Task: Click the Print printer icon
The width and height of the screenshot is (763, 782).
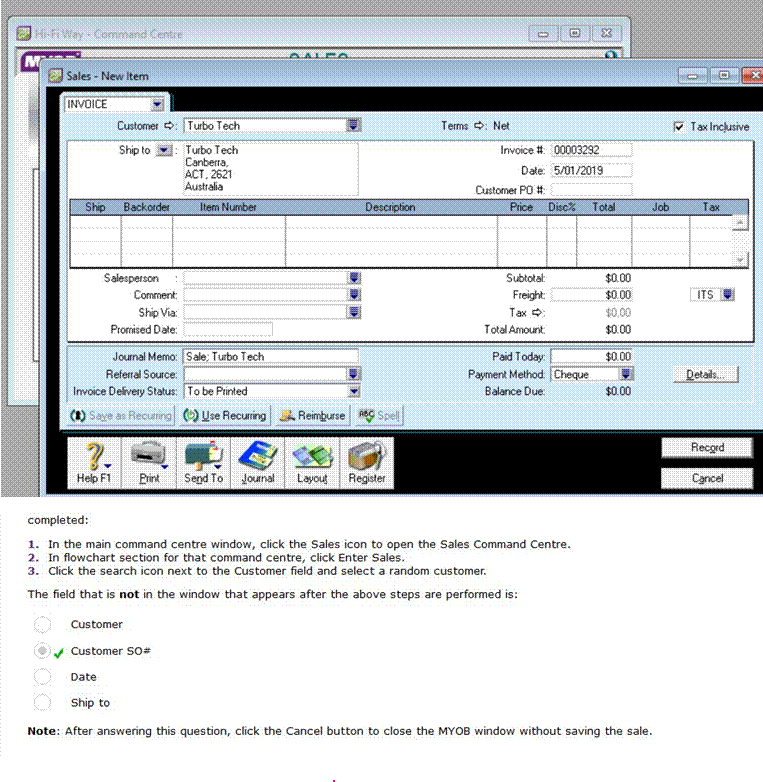Action: click(x=149, y=463)
